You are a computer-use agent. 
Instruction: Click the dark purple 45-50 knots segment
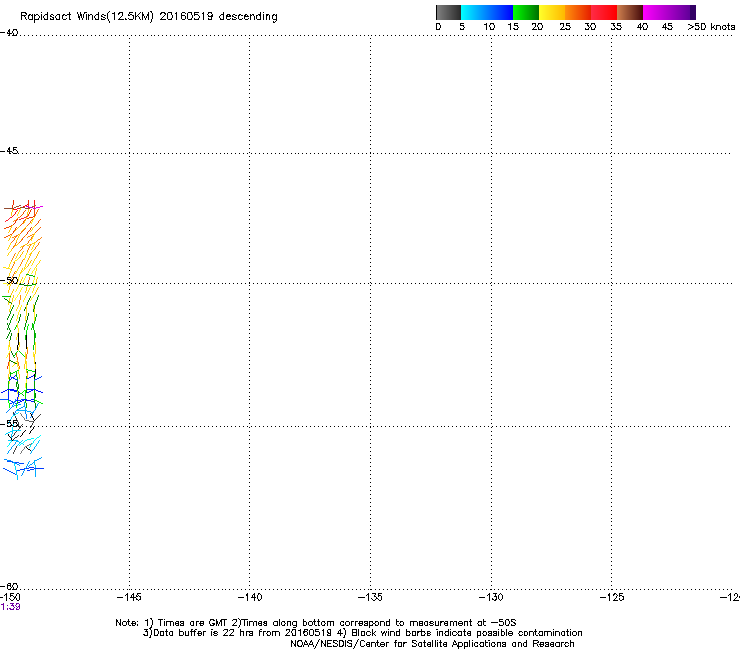pyautogui.click(x=682, y=12)
